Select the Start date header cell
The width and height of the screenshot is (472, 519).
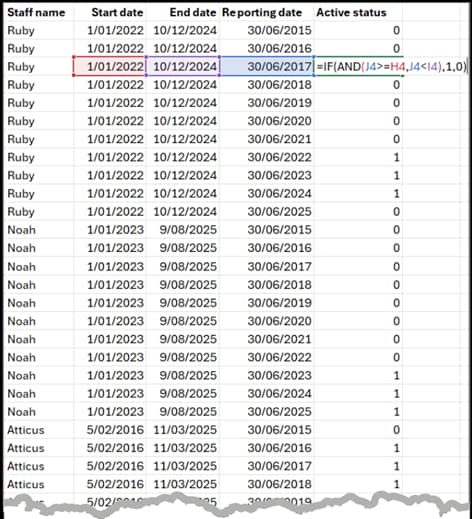110,13
